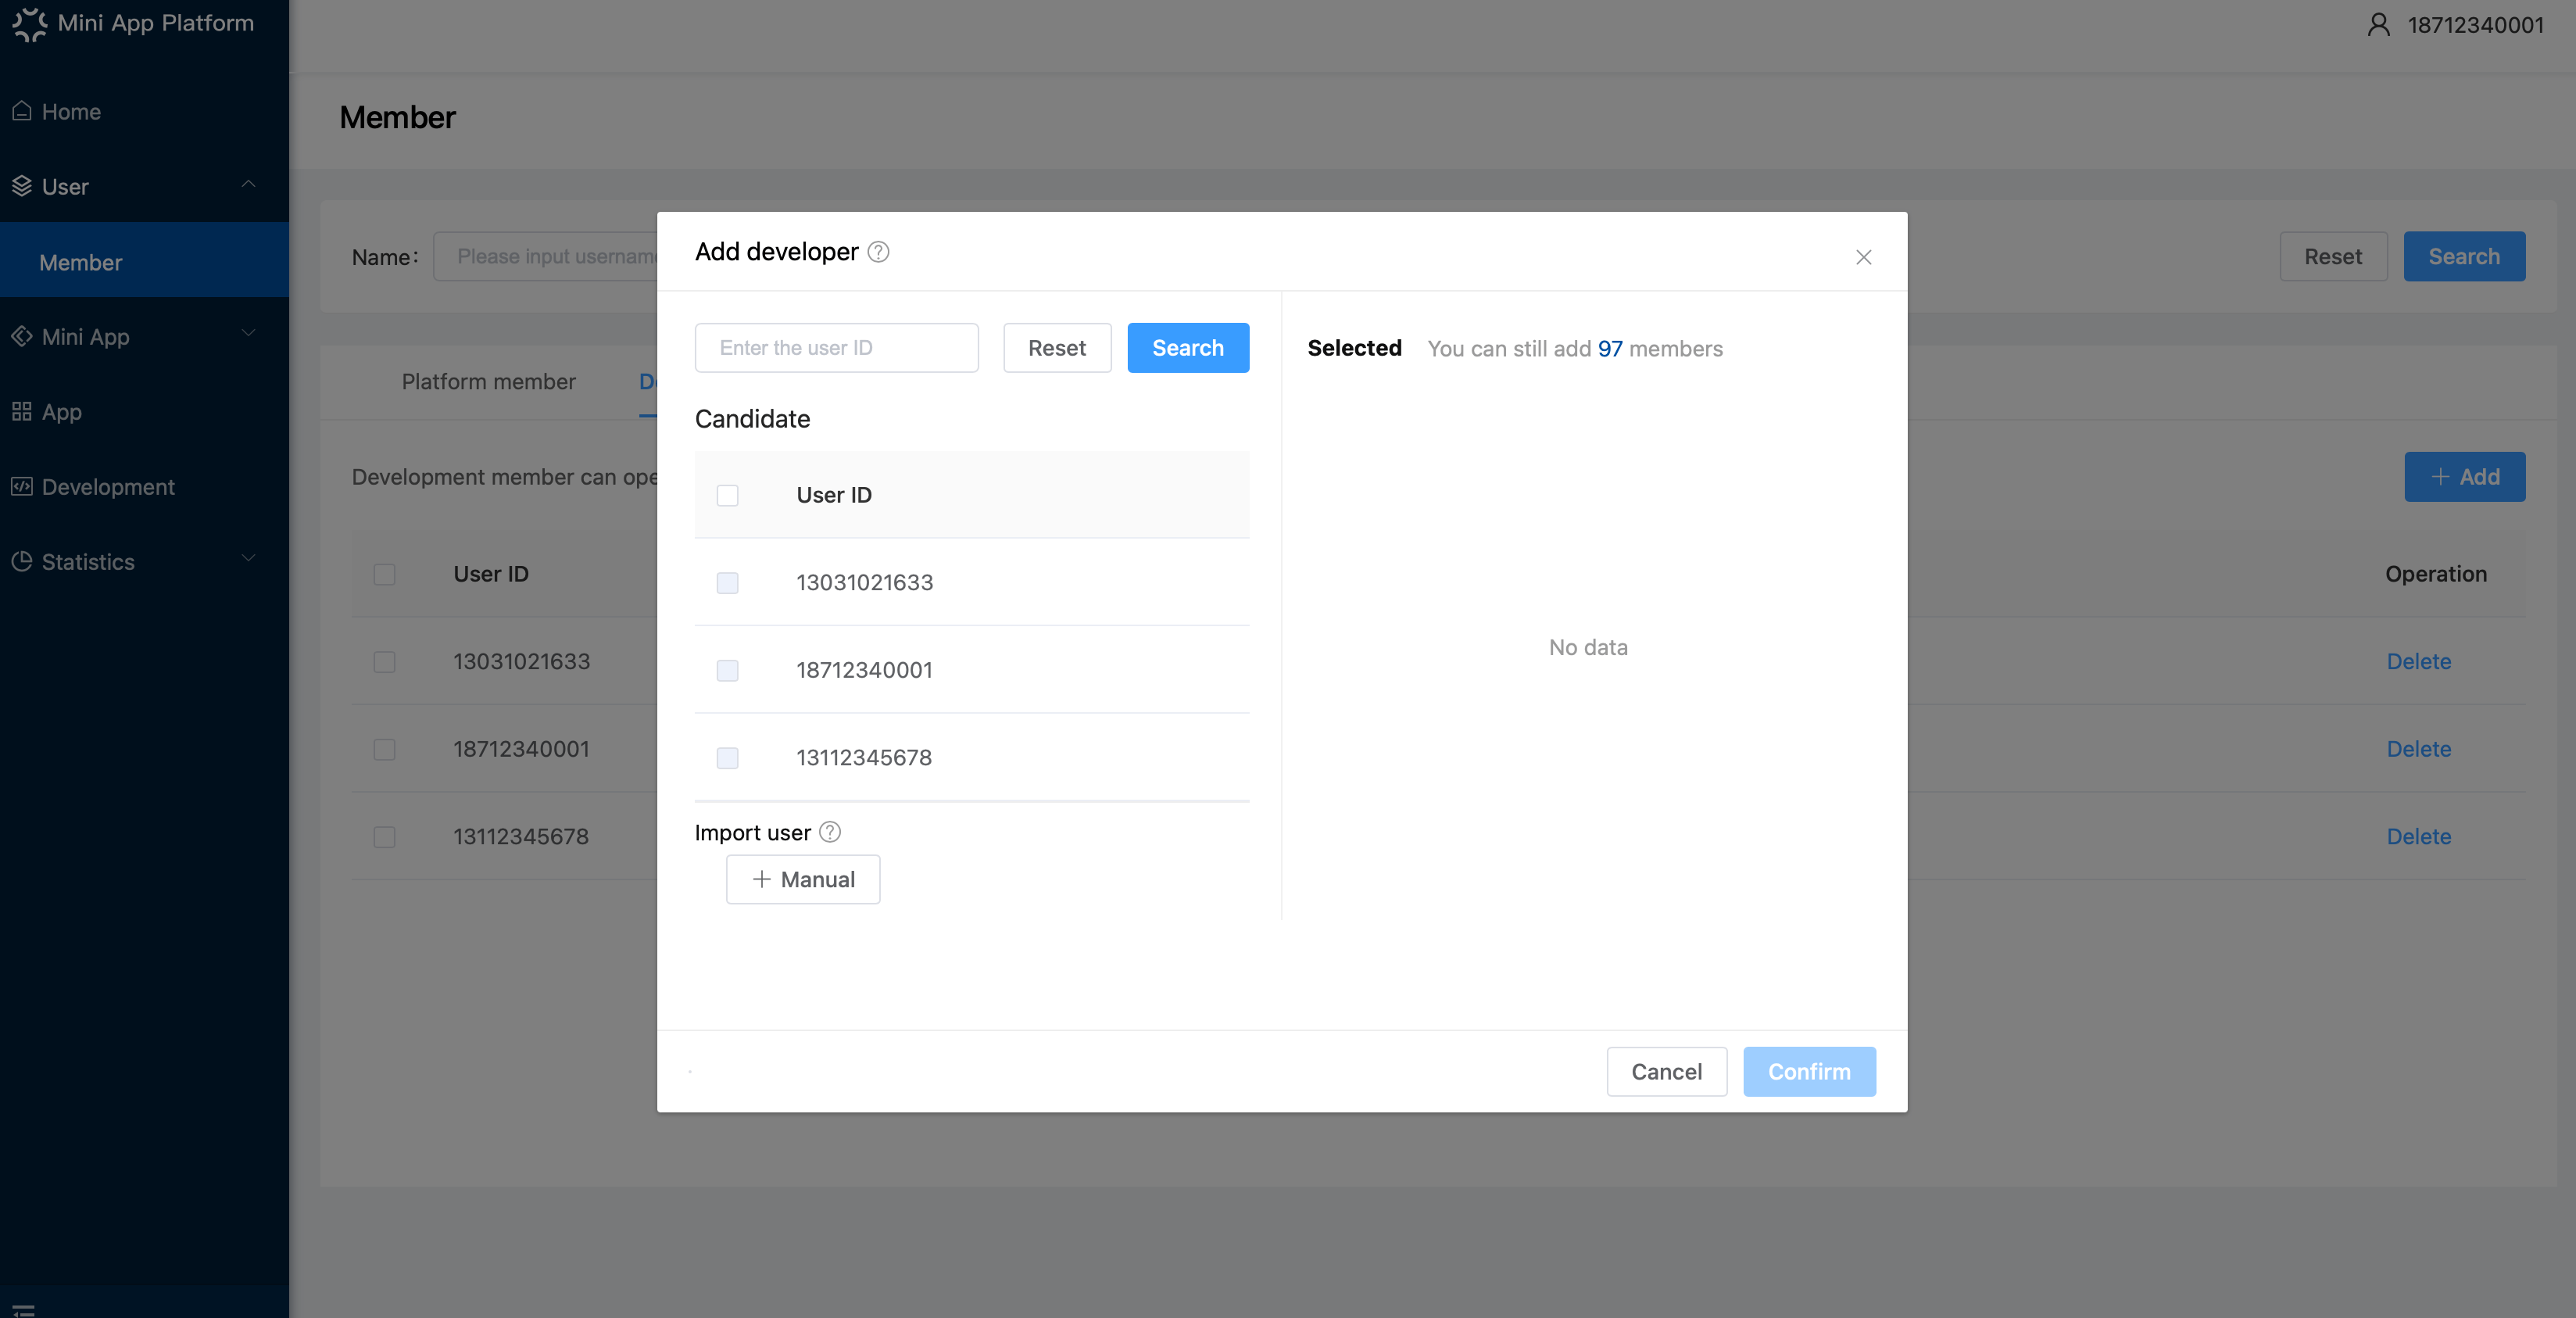Check candidate 18712340001 in the dialog
The height and width of the screenshot is (1318, 2576).
728,670
